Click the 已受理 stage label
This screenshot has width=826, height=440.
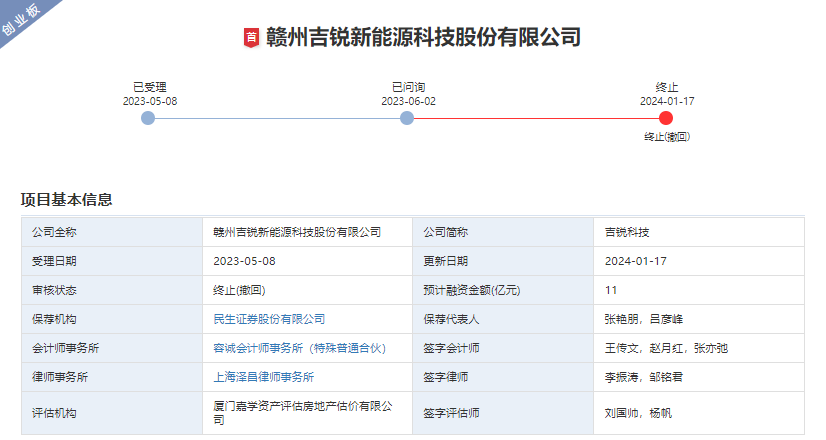point(150,87)
